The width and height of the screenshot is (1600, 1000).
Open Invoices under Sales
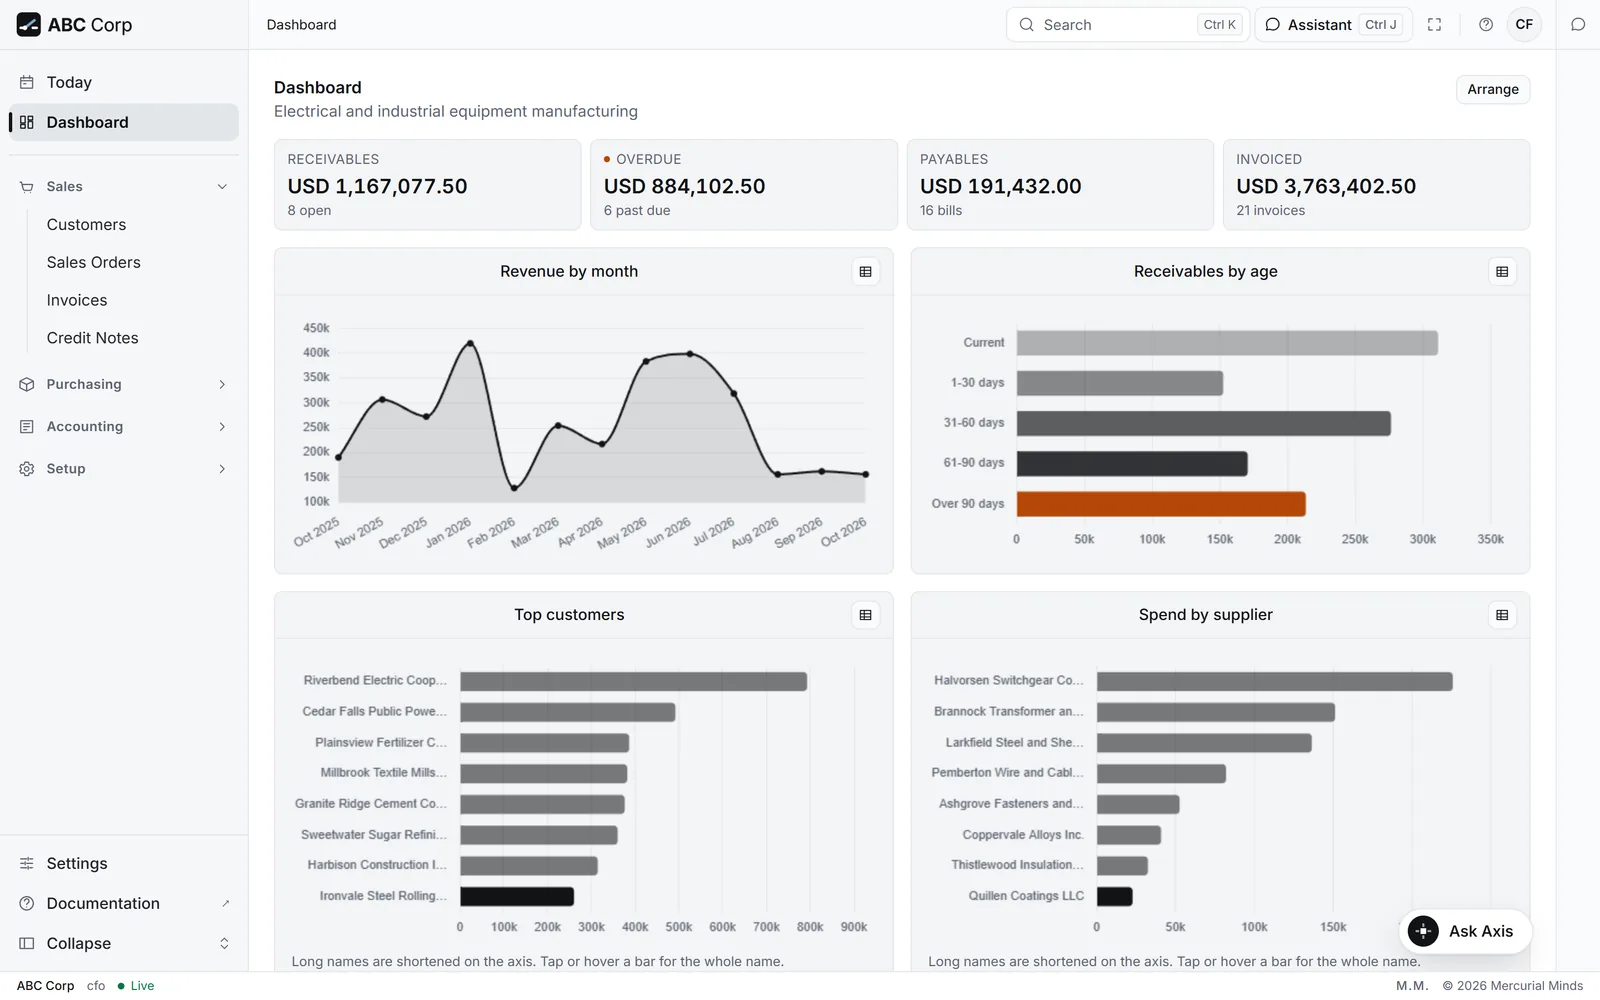point(77,301)
